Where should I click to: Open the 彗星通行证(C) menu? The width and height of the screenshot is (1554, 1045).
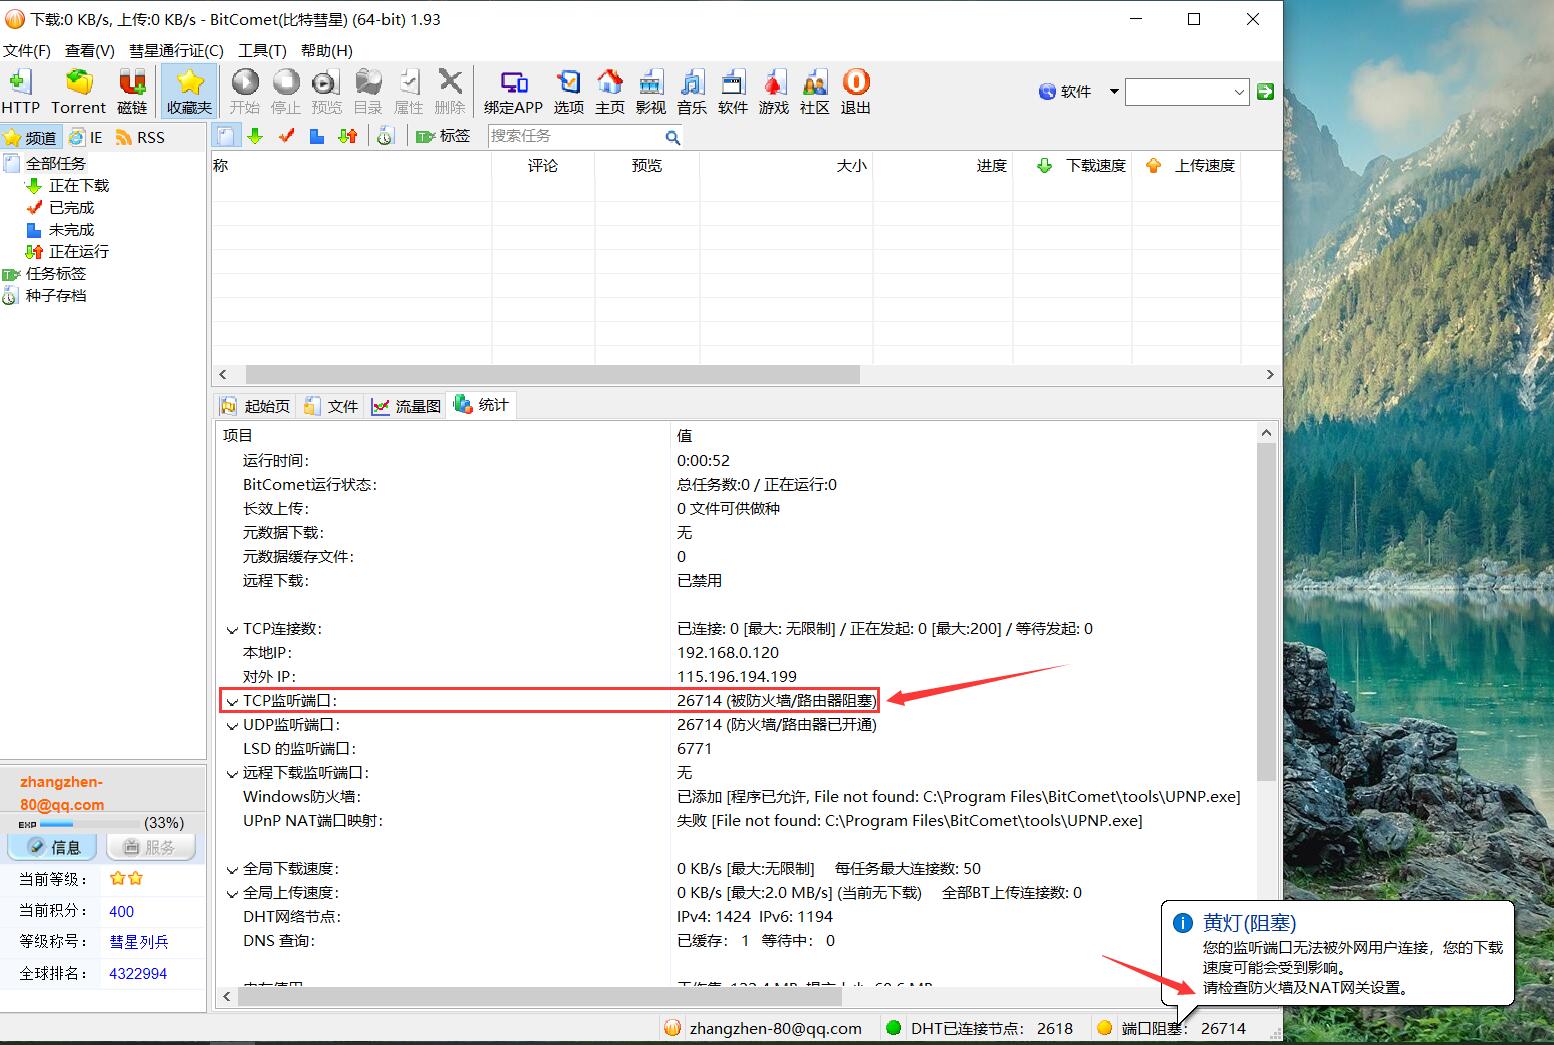176,50
